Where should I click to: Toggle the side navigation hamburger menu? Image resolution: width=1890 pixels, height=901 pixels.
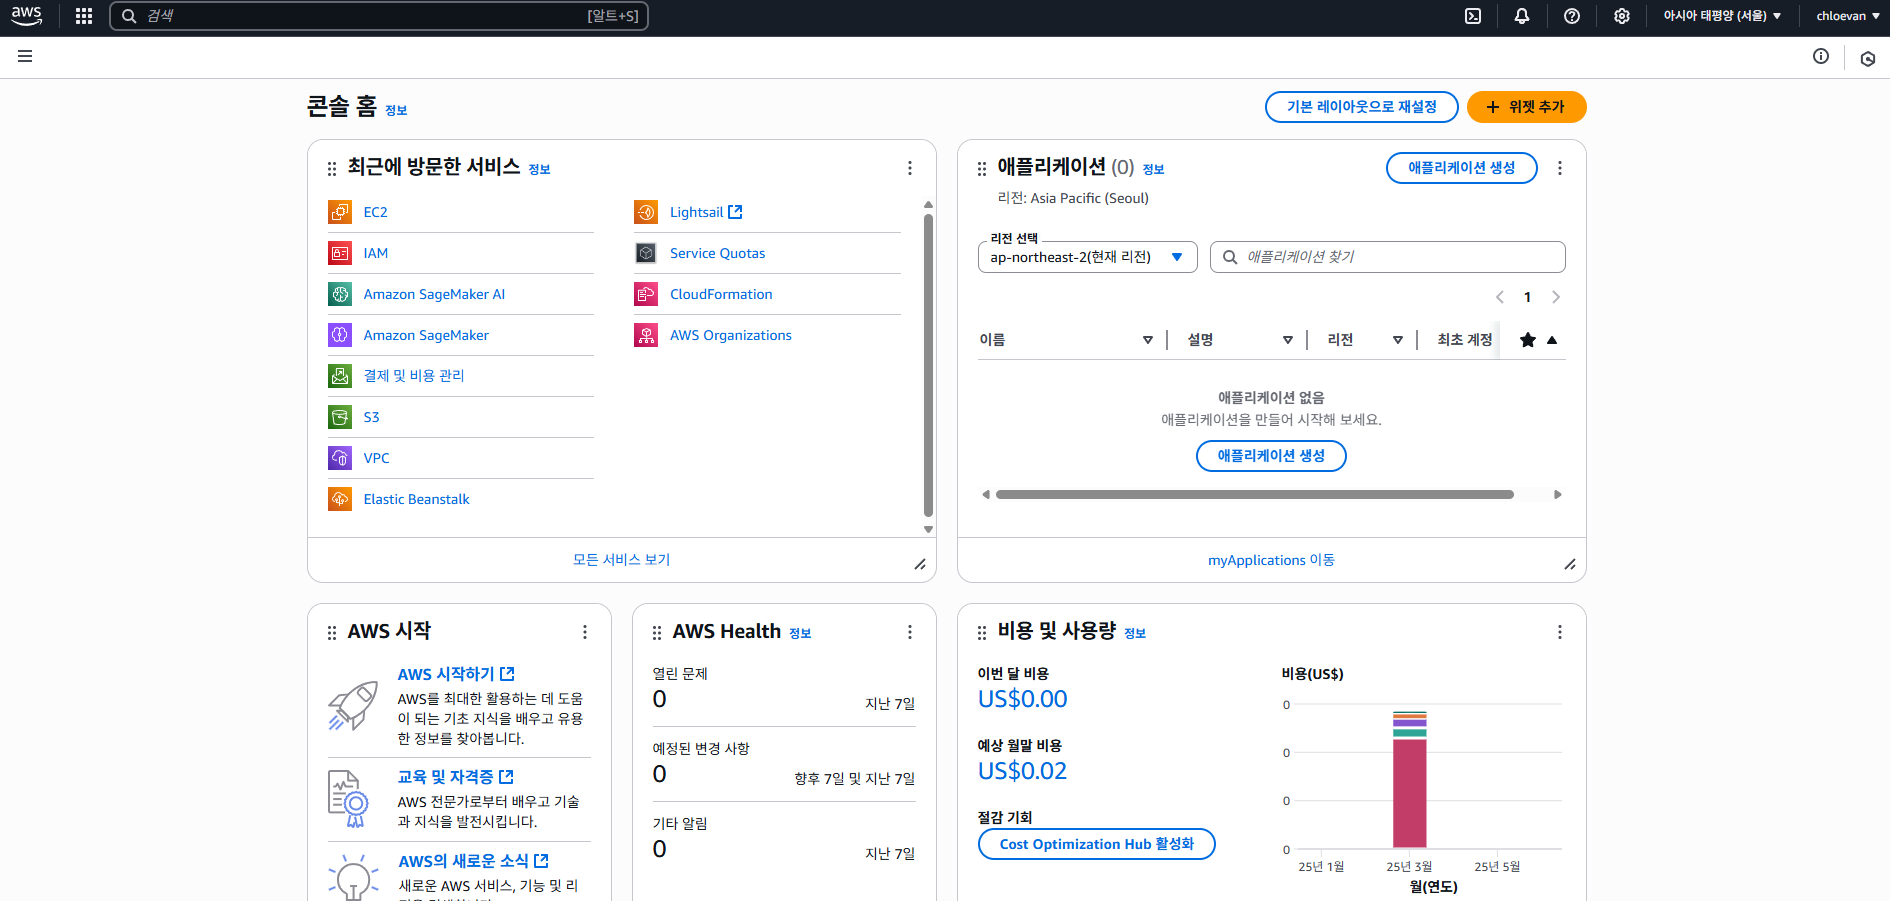click(x=25, y=57)
